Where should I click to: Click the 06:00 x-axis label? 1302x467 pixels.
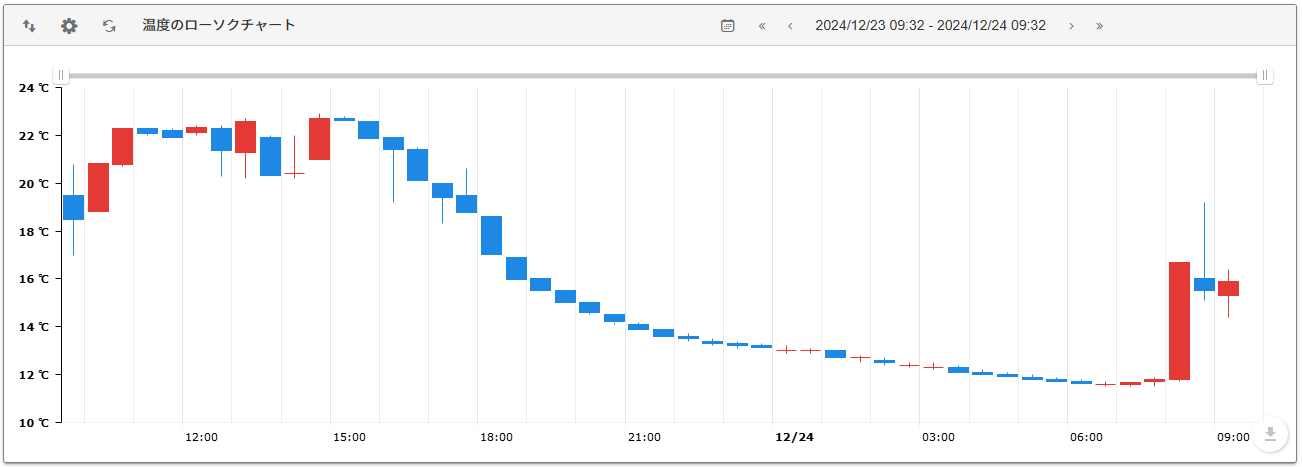pyautogui.click(x=1086, y=437)
